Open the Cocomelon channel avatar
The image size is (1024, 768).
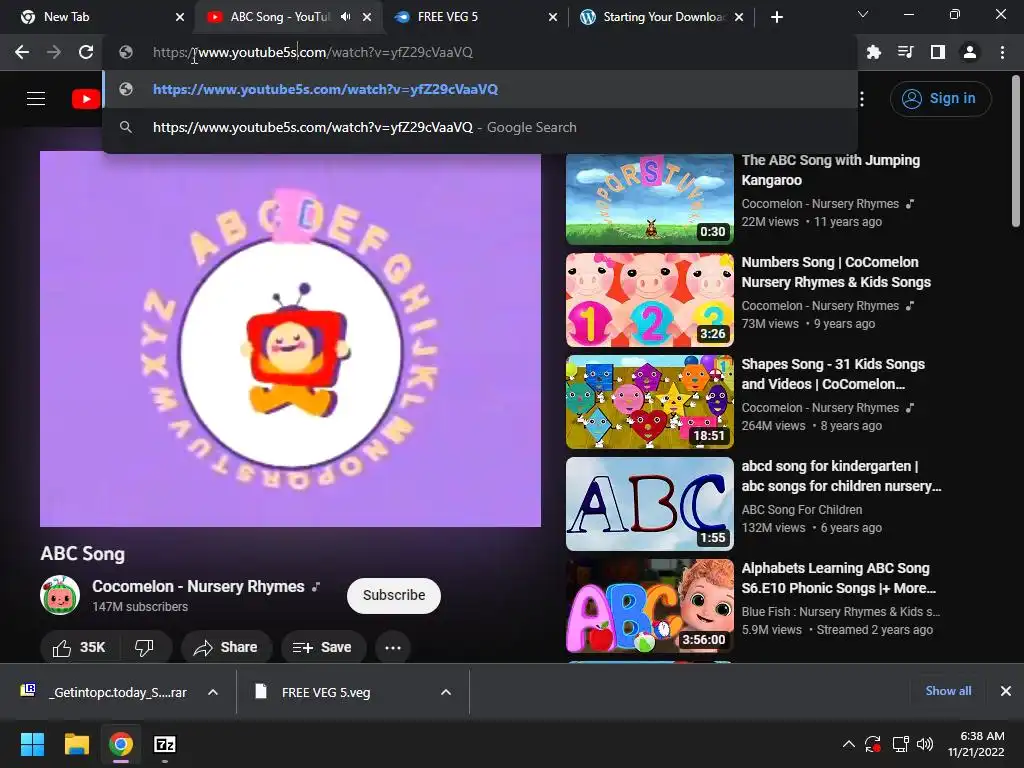tap(60, 595)
